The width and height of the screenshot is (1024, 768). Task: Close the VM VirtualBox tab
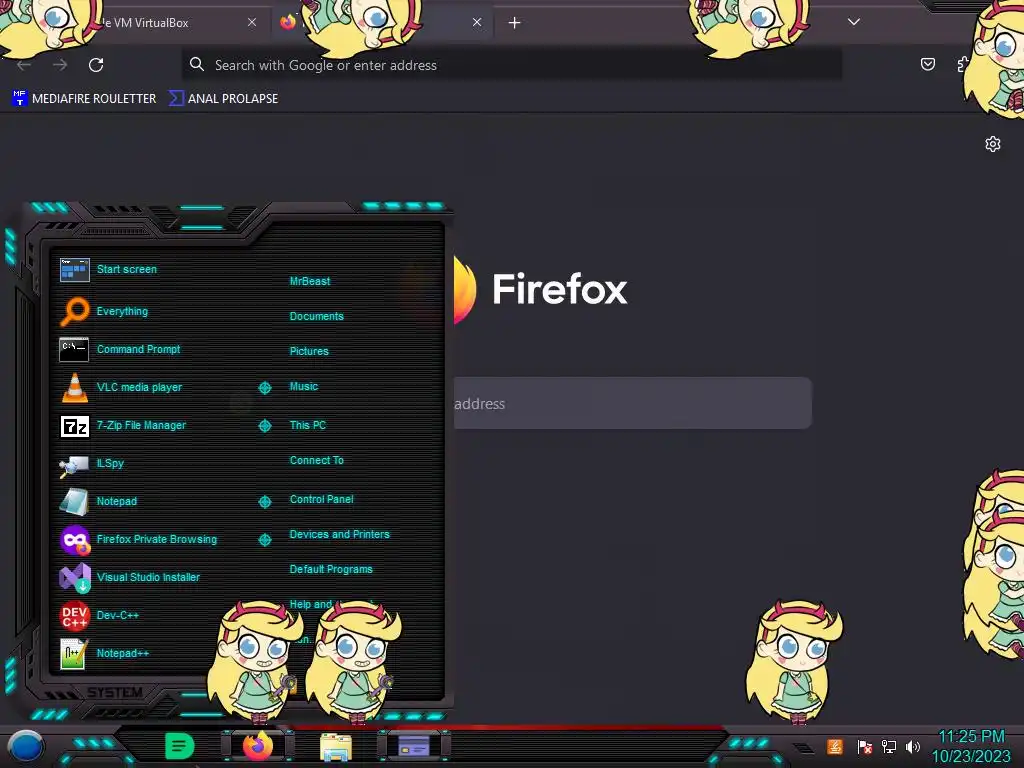click(252, 22)
